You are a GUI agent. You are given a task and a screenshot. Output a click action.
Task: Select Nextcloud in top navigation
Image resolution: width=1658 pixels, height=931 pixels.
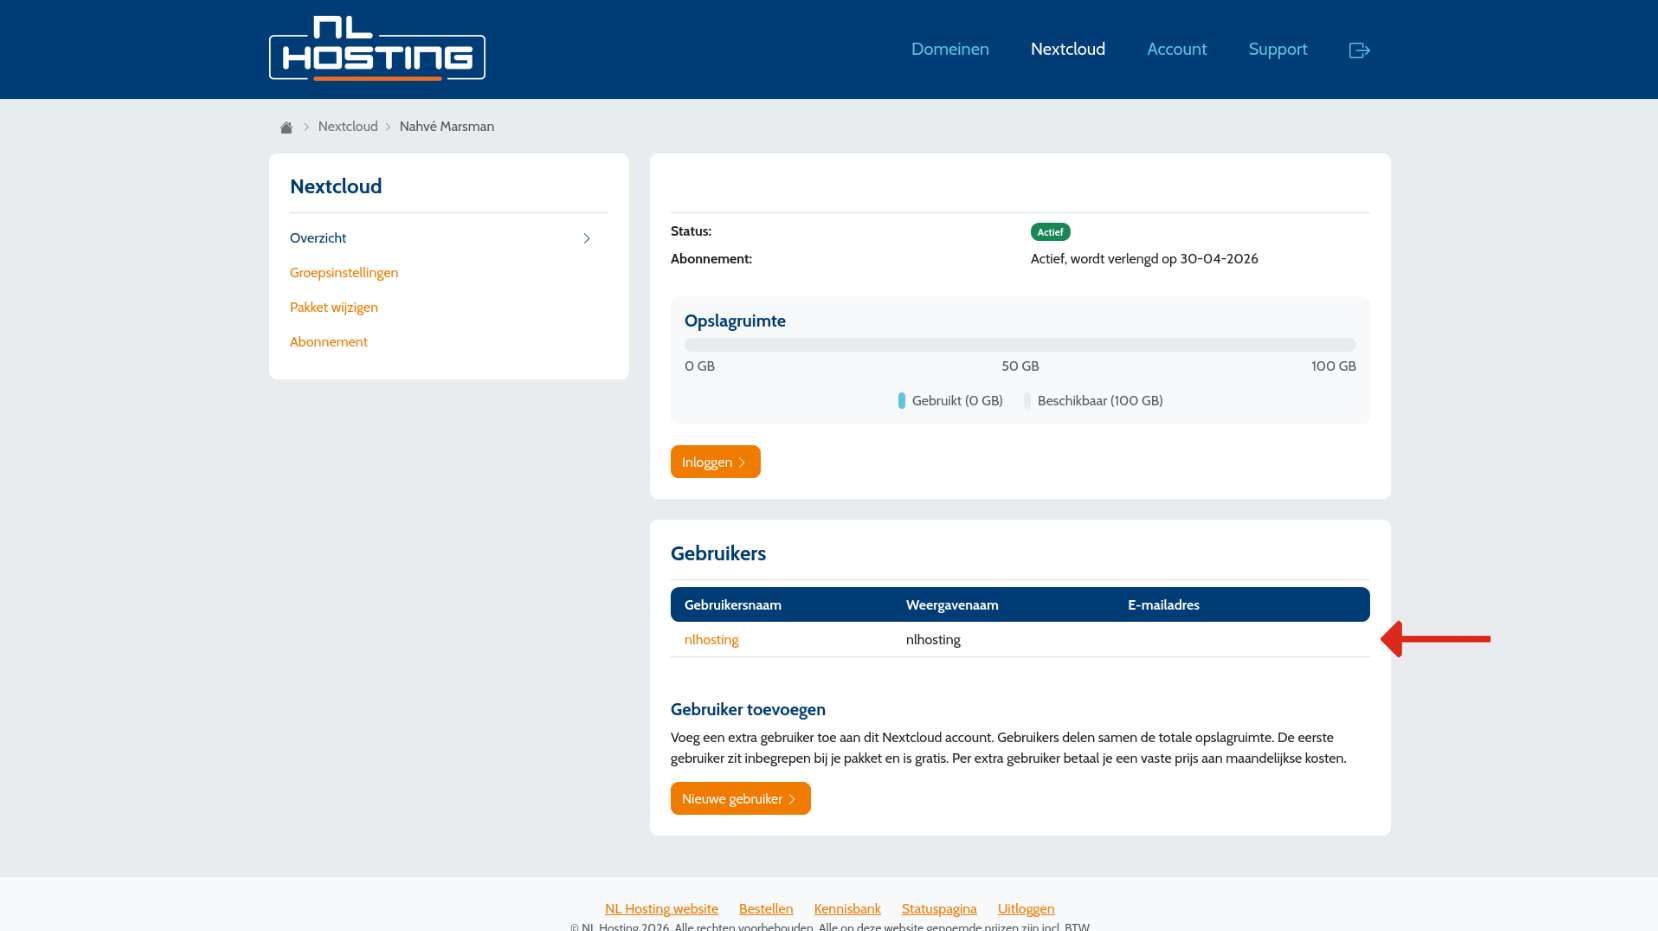(1068, 49)
